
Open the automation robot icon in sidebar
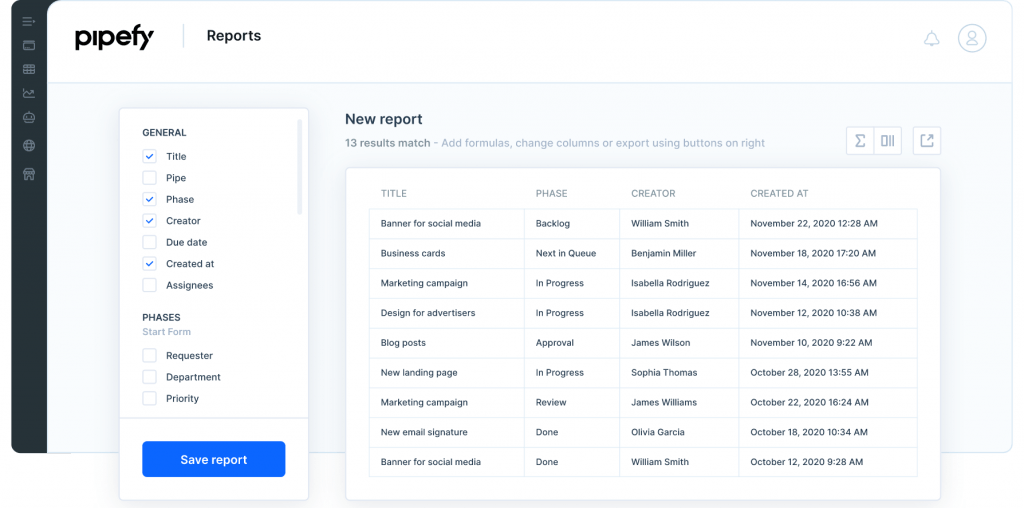(29, 118)
